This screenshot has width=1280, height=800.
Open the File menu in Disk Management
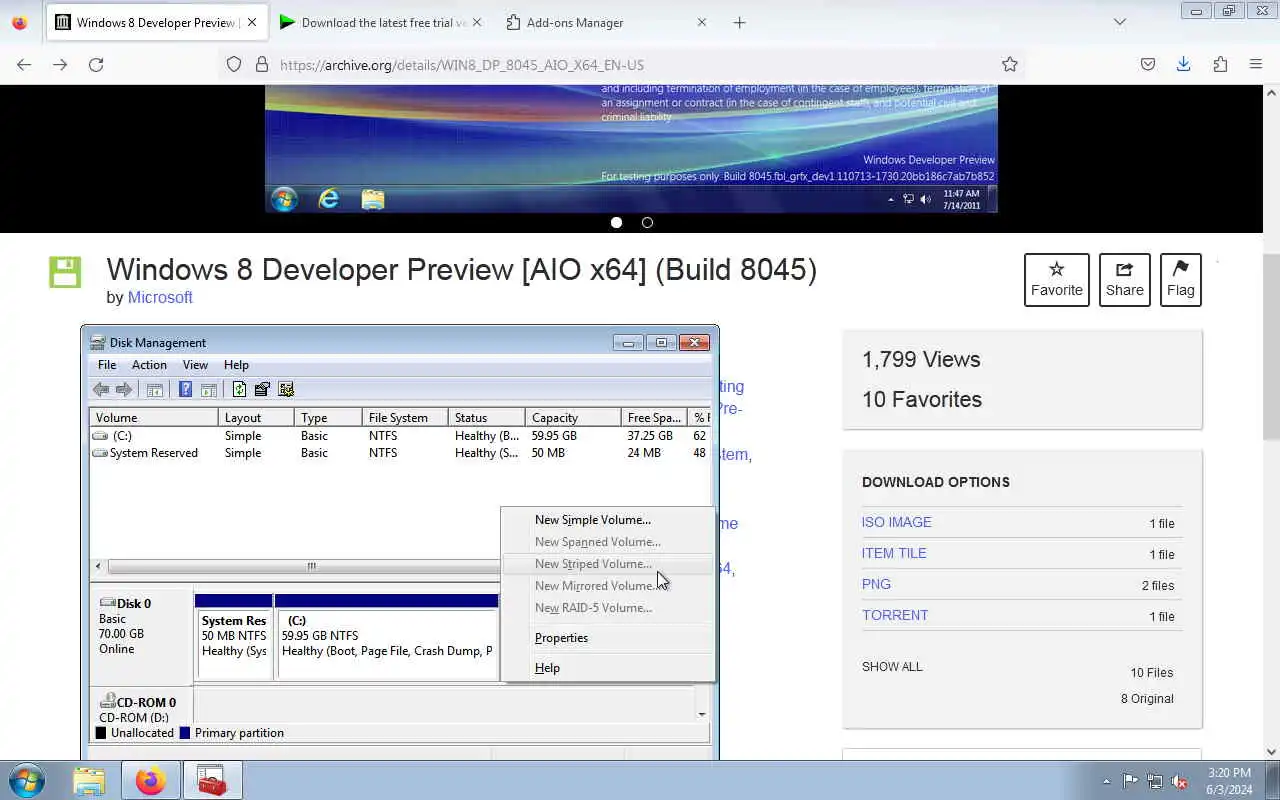click(x=107, y=365)
